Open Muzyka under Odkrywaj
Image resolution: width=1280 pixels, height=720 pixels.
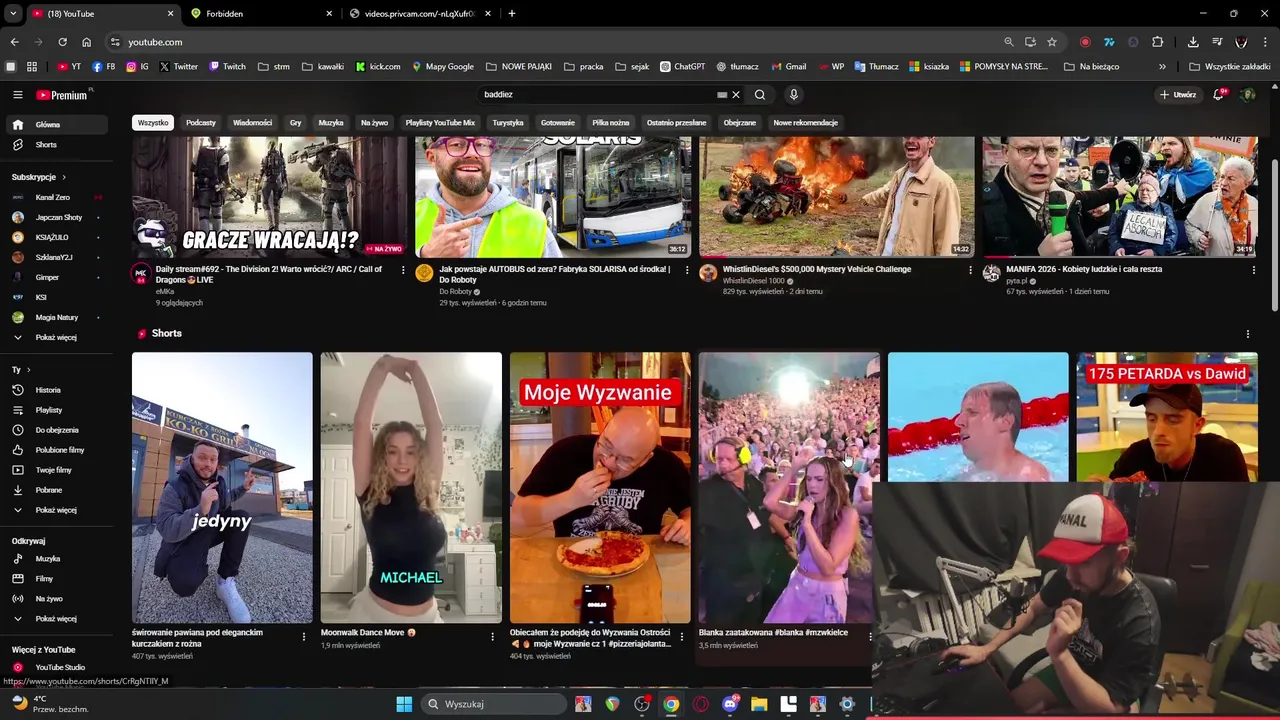[56, 559]
